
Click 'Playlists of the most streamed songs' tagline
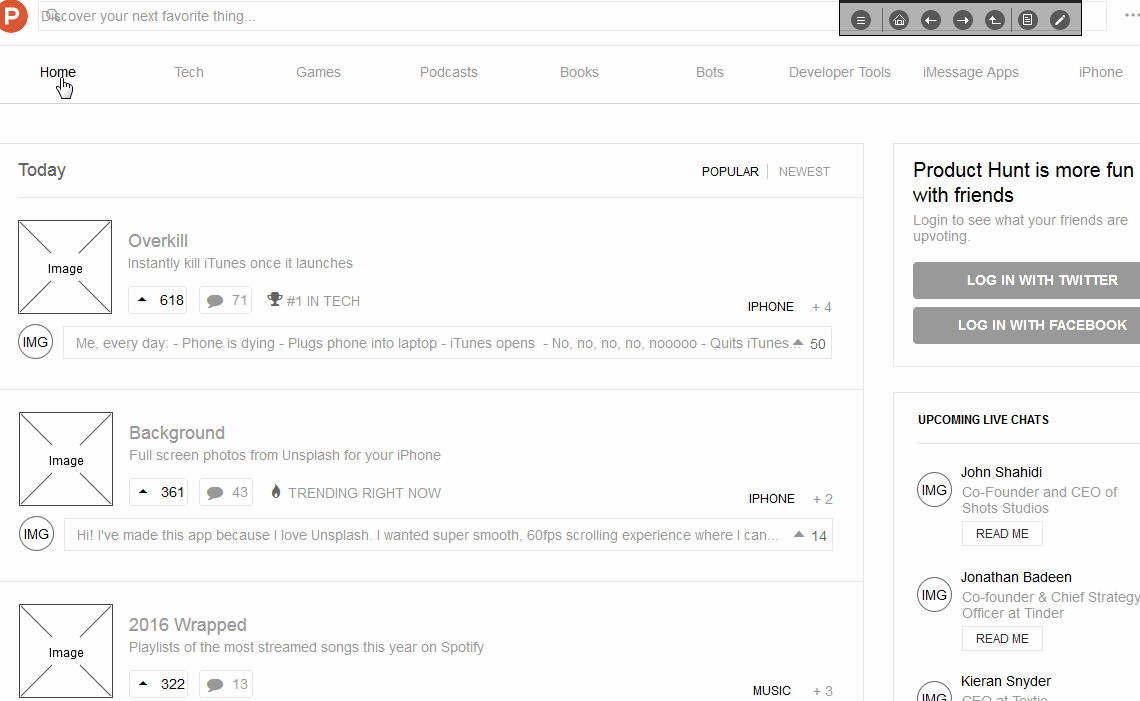pyautogui.click(x=306, y=647)
